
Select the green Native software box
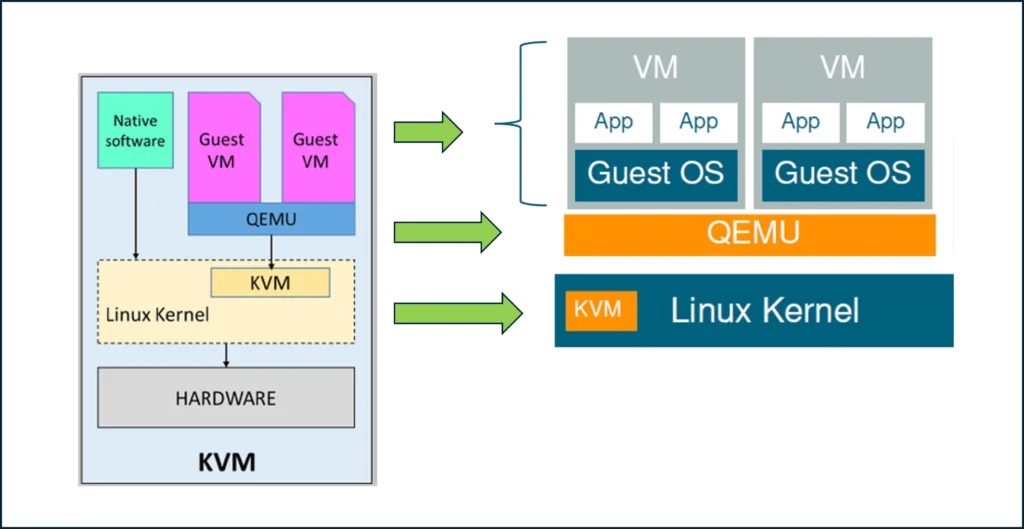pos(135,131)
